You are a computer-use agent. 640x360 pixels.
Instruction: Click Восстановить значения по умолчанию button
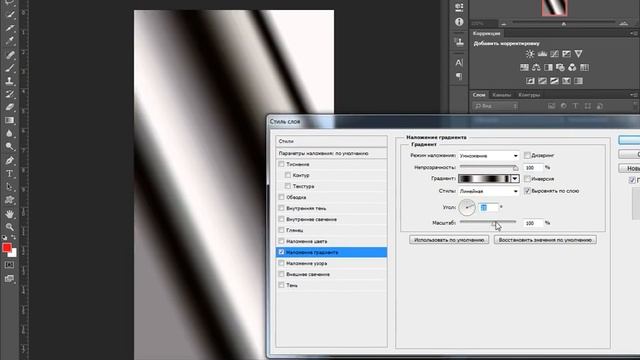(x=545, y=240)
